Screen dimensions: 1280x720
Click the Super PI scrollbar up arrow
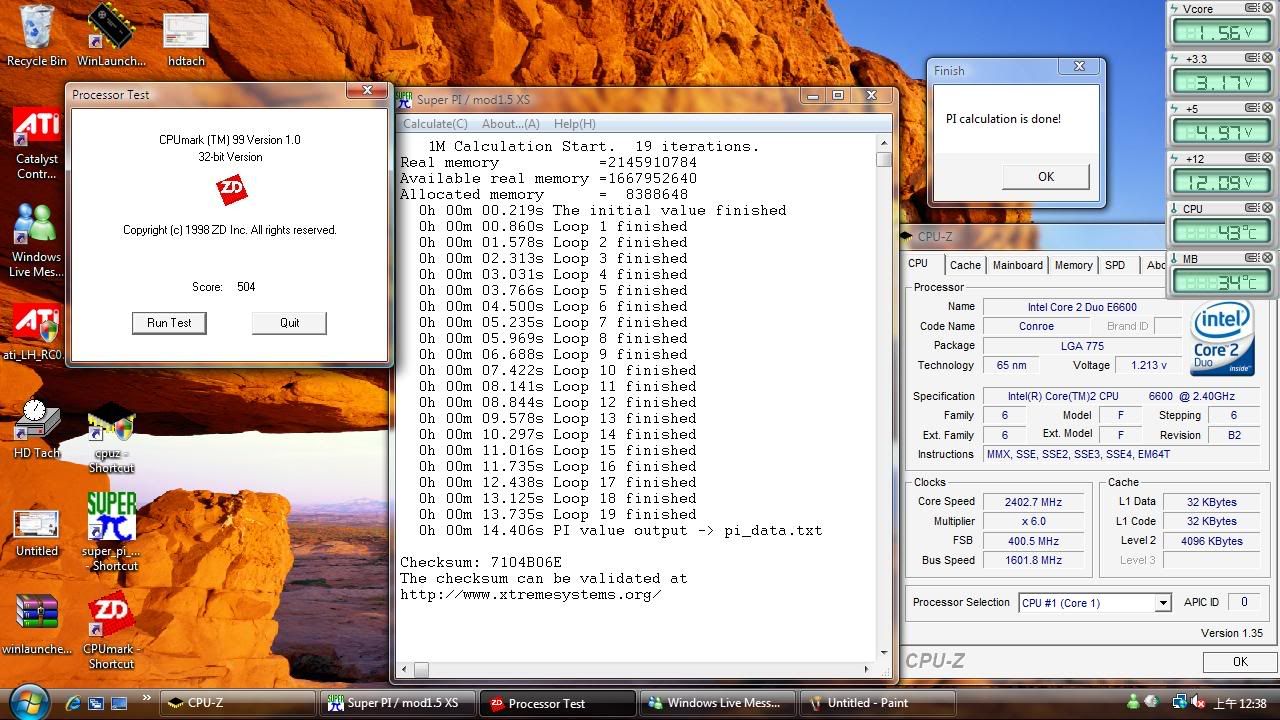point(884,143)
